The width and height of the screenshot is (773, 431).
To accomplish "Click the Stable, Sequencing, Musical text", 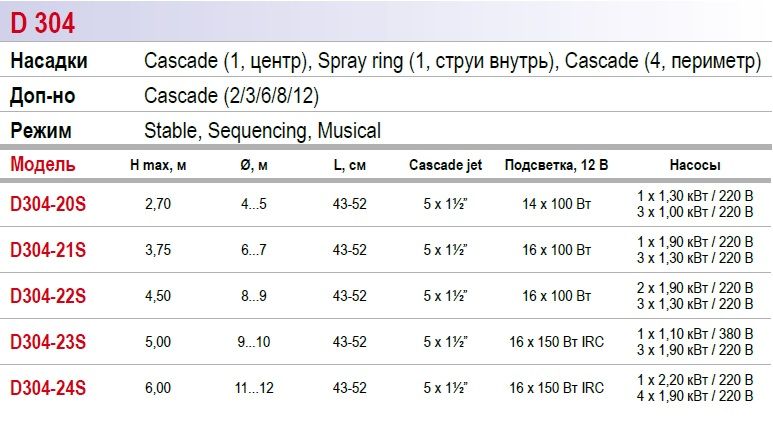I will click(262, 131).
